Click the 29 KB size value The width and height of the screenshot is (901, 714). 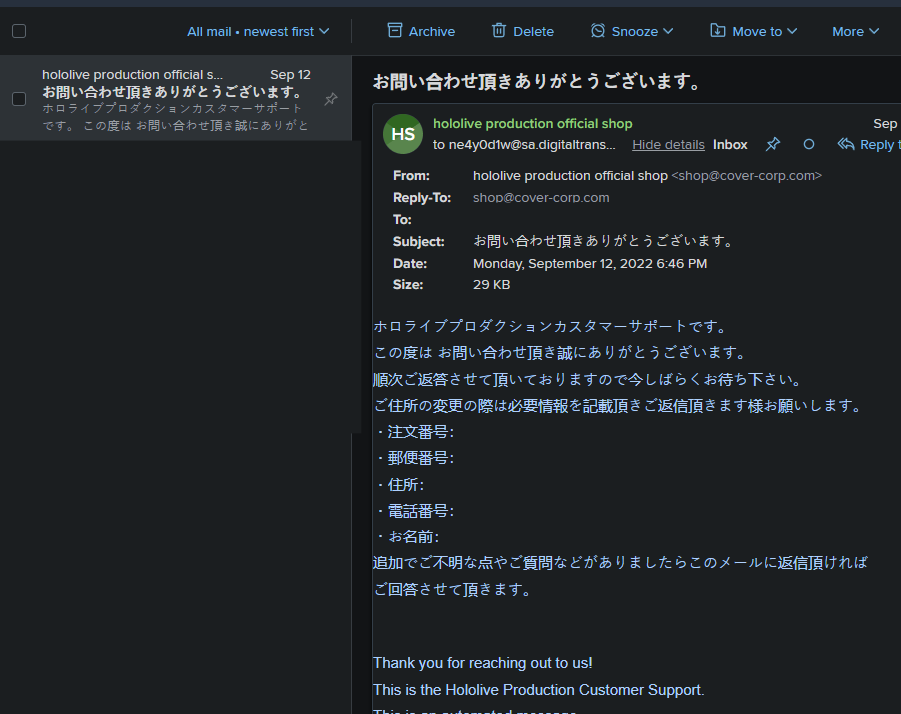491,285
